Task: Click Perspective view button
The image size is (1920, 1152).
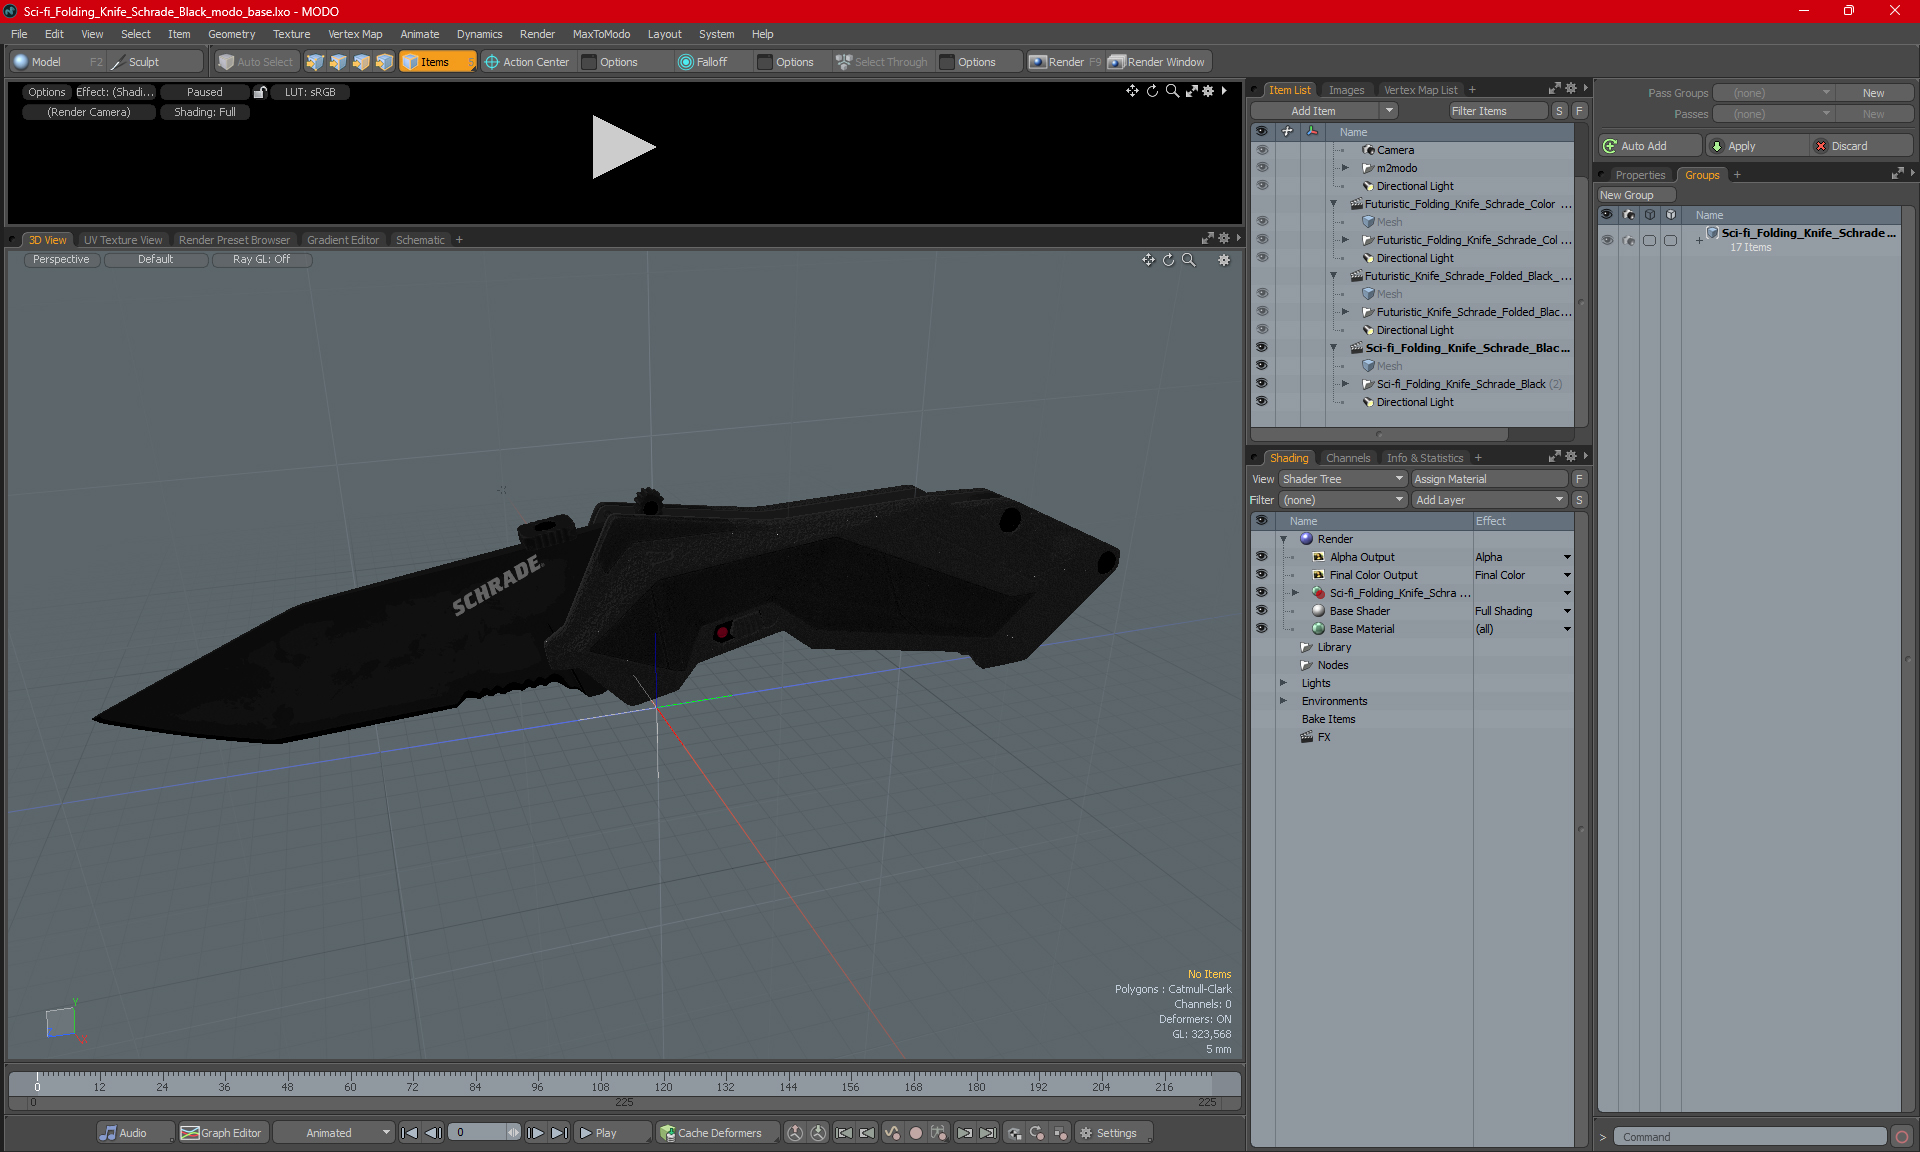Action: 61,259
